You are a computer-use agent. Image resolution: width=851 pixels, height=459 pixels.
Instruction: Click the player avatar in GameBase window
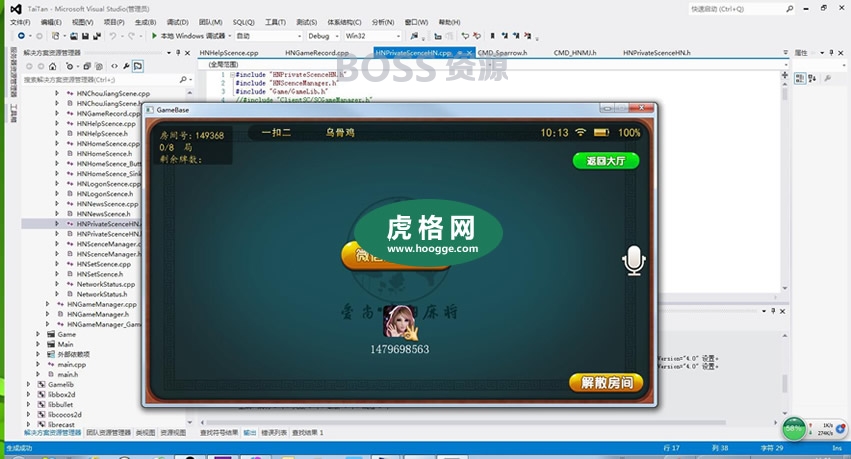(400, 322)
